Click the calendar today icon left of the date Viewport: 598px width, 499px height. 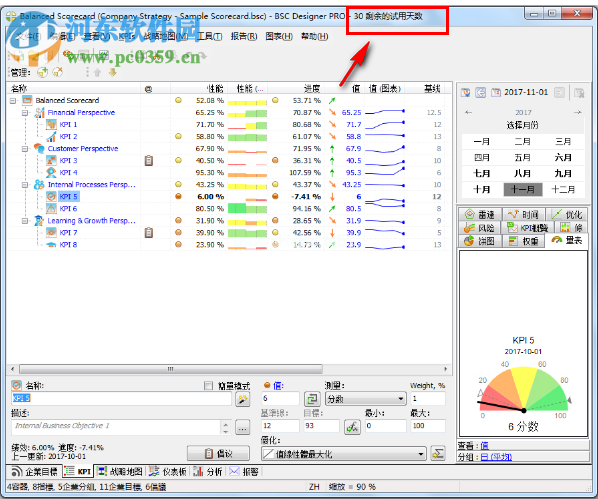pos(465,92)
